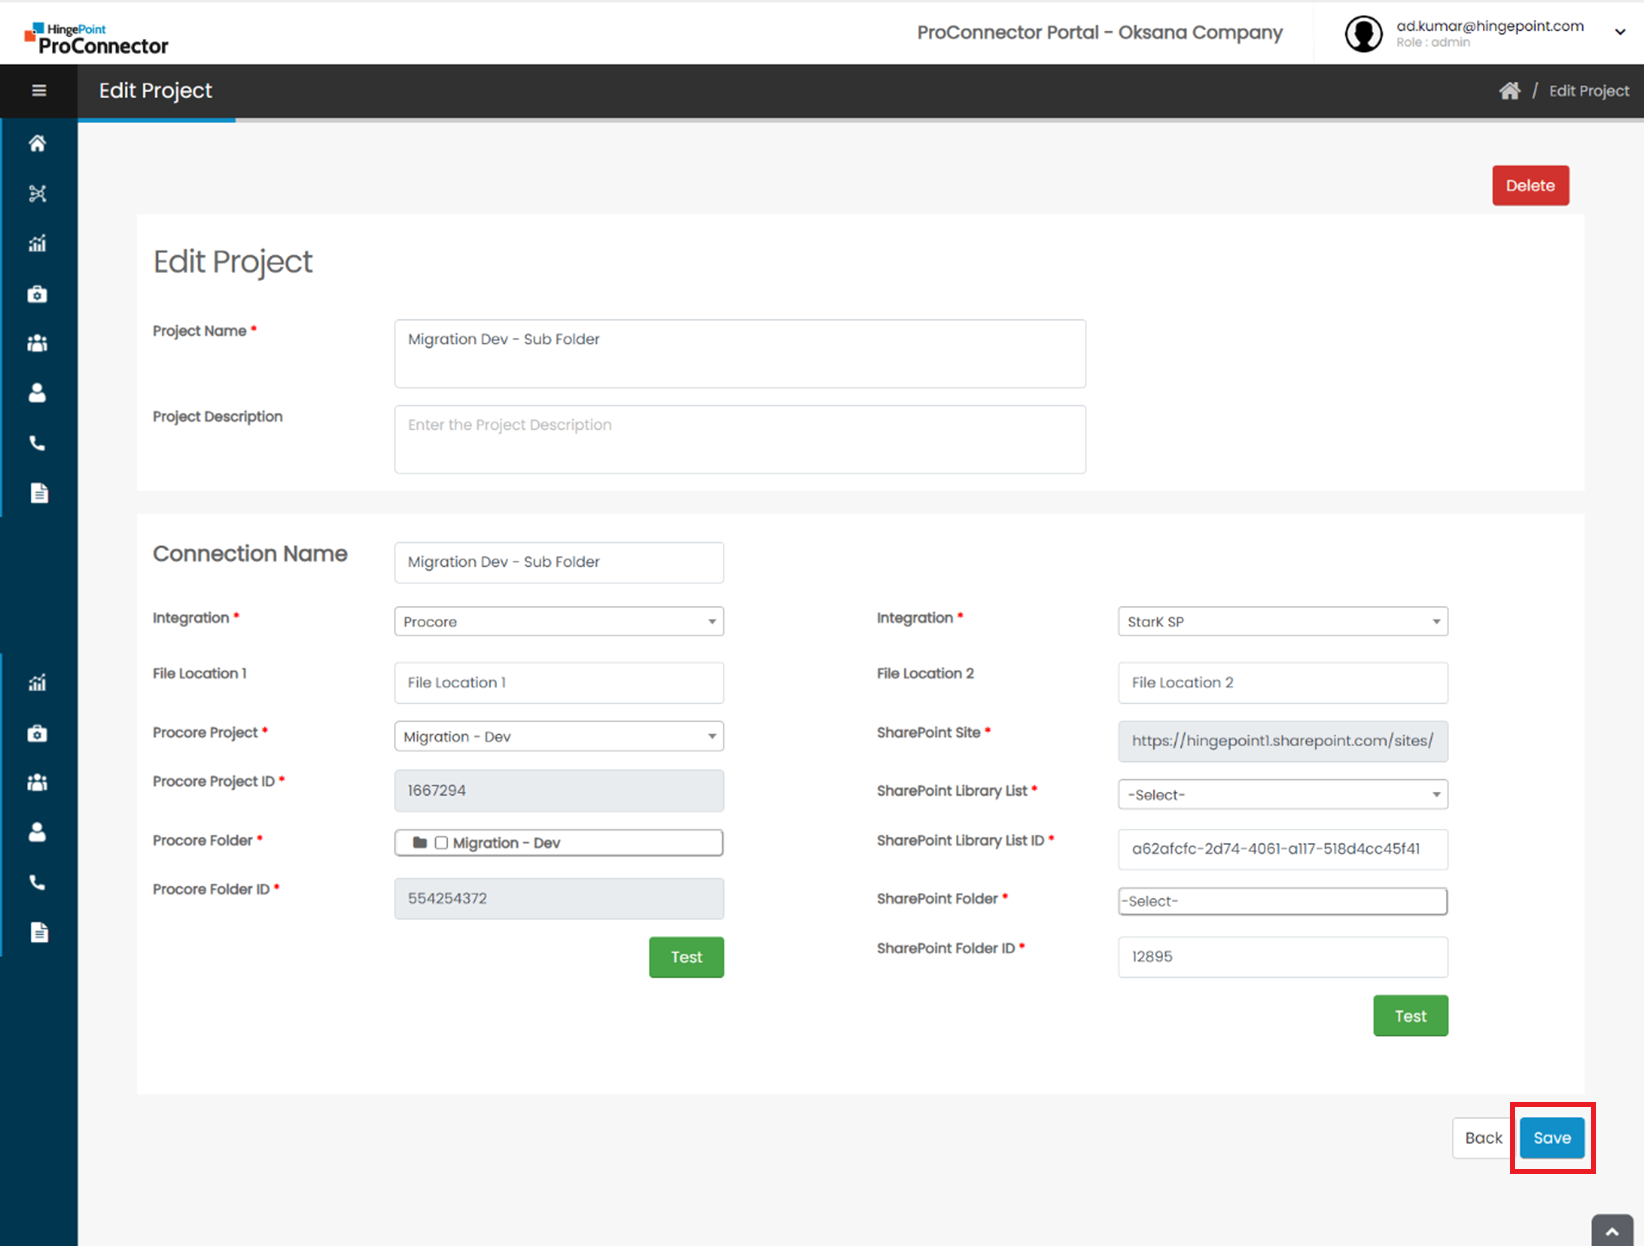The width and height of the screenshot is (1644, 1246).
Task: Open the SharePoint Library List dropdown
Action: click(1282, 795)
